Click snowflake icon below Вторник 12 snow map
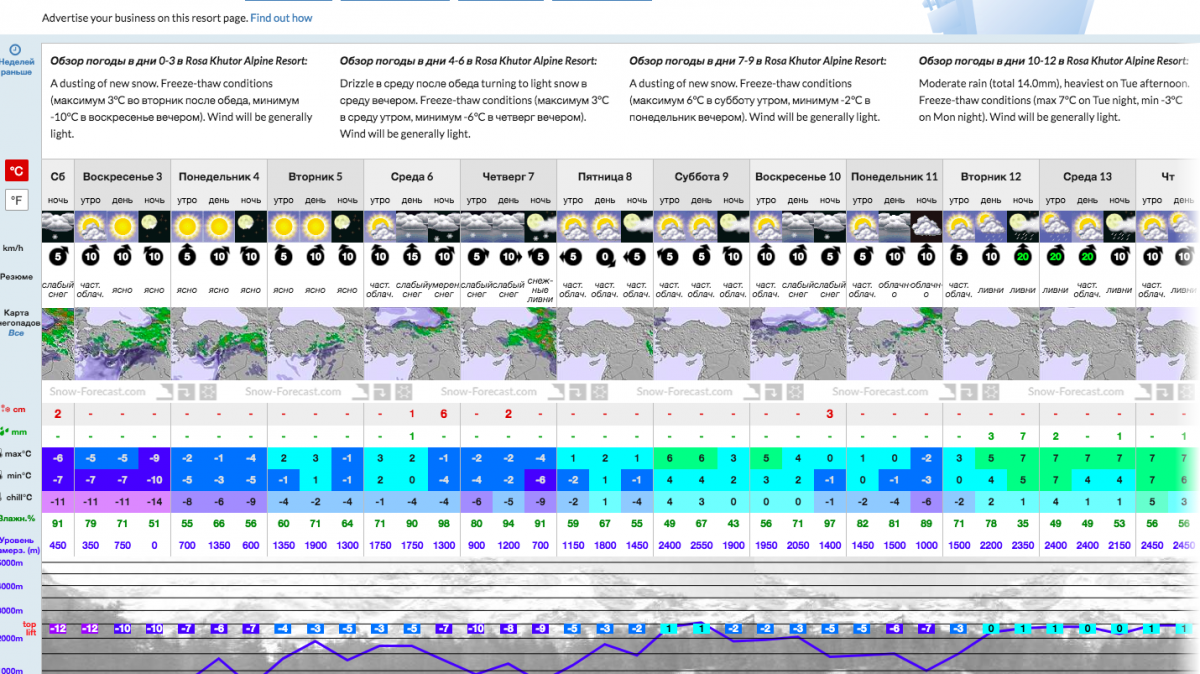This screenshot has height=674, width=1200. [990, 392]
